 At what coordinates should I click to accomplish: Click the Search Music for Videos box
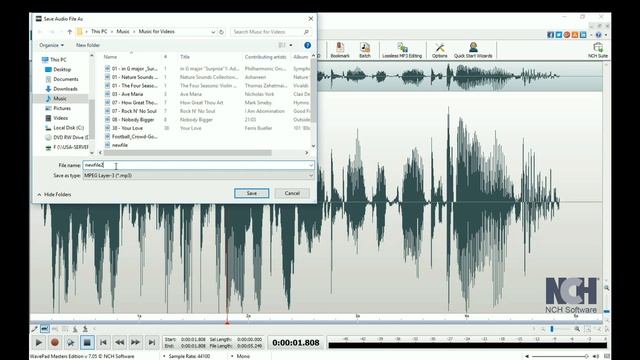pyautogui.click(x=270, y=31)
